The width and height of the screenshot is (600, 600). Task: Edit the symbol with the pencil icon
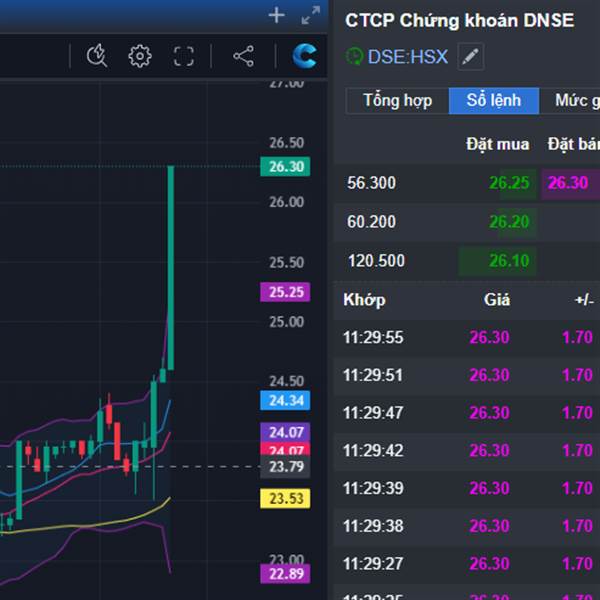471,57
